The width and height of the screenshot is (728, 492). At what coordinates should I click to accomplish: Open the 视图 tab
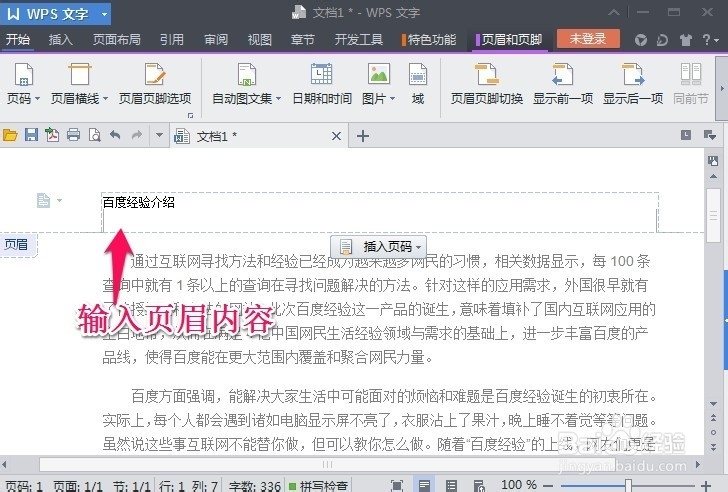(260, 39)
